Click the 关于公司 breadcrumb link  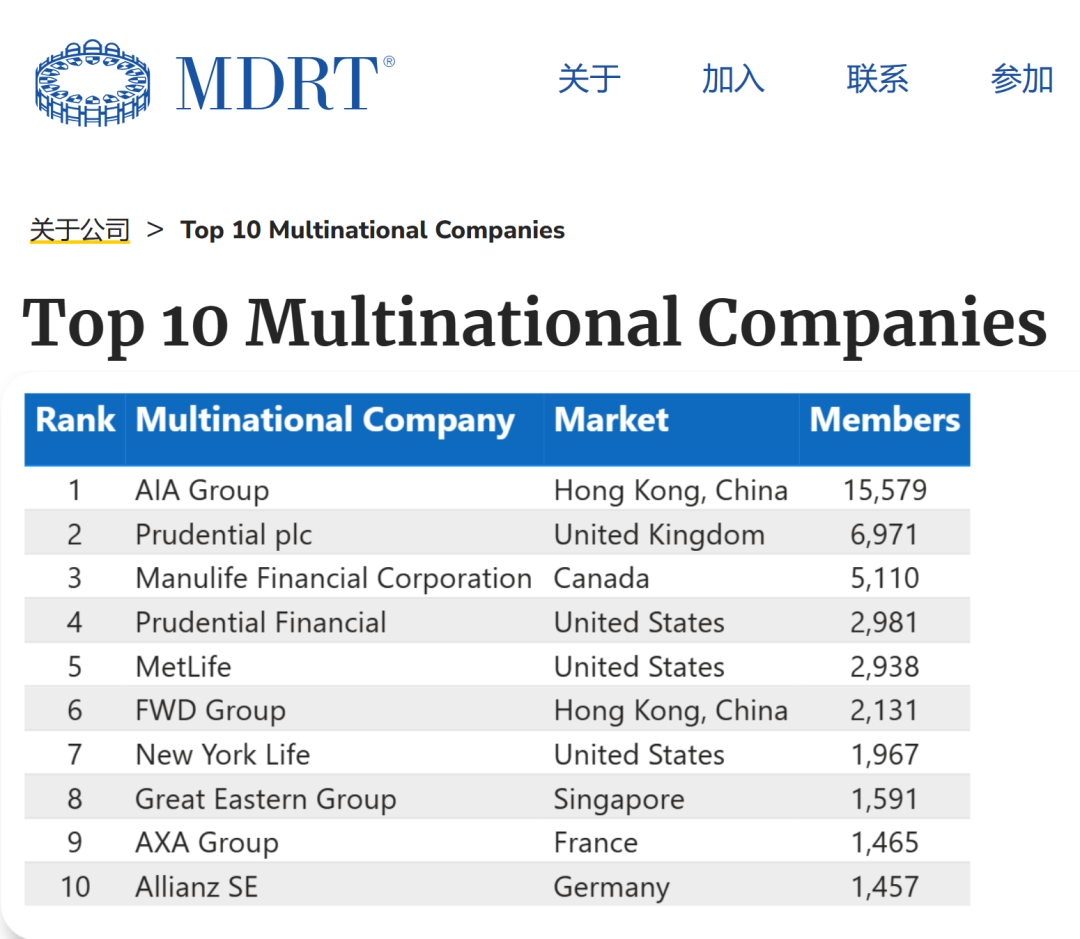click(x=79, y=229)
